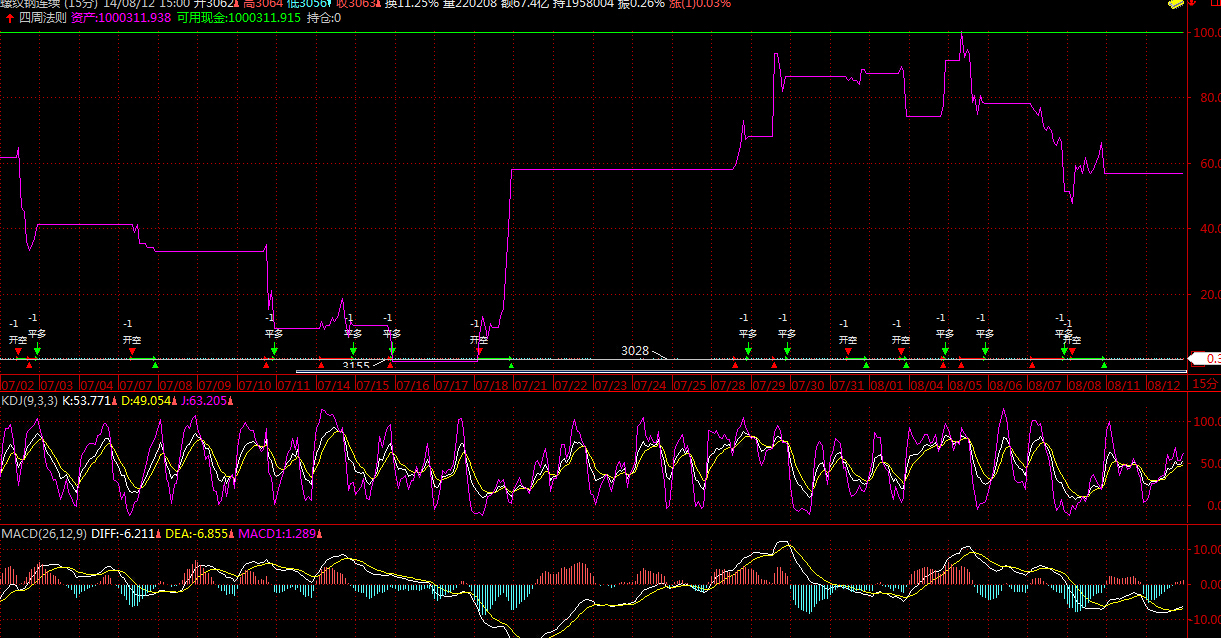Click the 07/02 date on time axis
Screen dimensions: 1221x638
tap(17, 385)
